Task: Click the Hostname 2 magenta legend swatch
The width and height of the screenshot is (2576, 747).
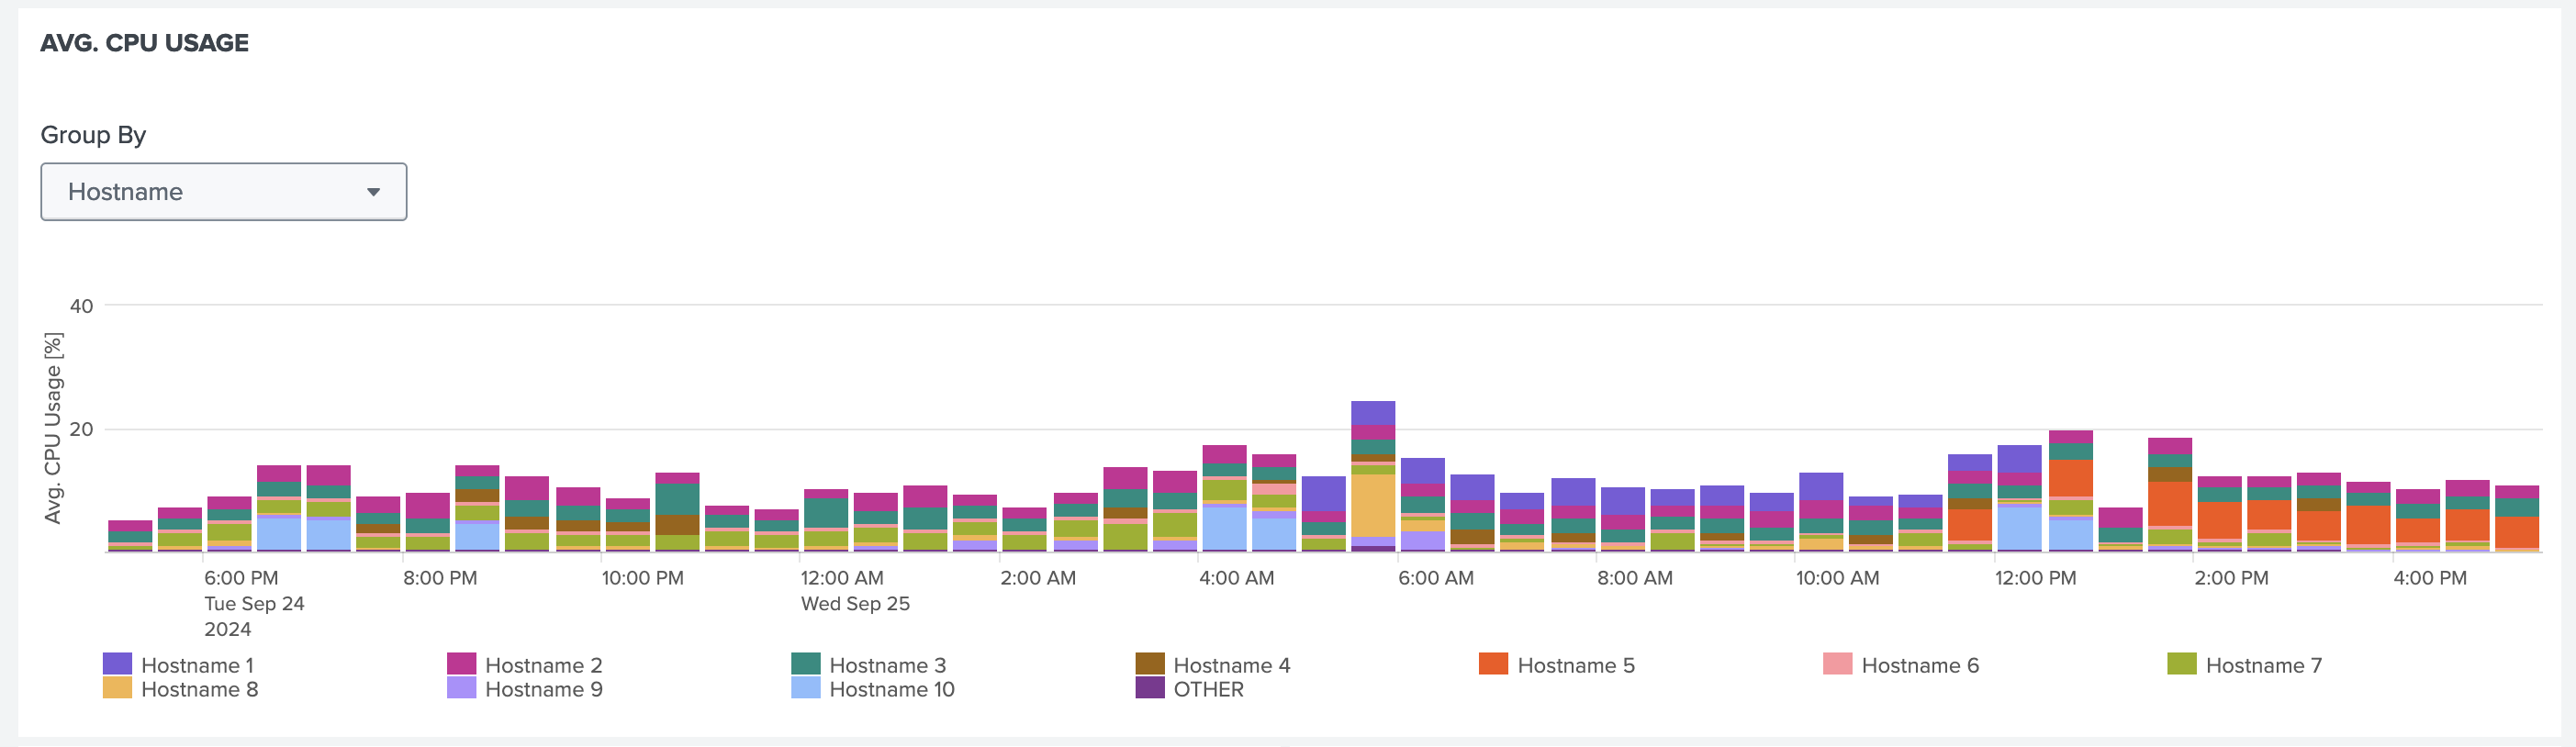Action: click(461, 664)
